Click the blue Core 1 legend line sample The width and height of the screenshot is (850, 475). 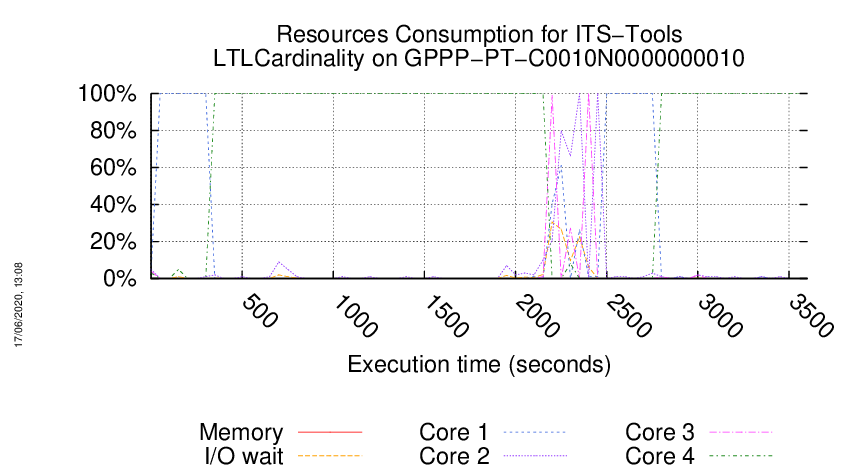535,432
